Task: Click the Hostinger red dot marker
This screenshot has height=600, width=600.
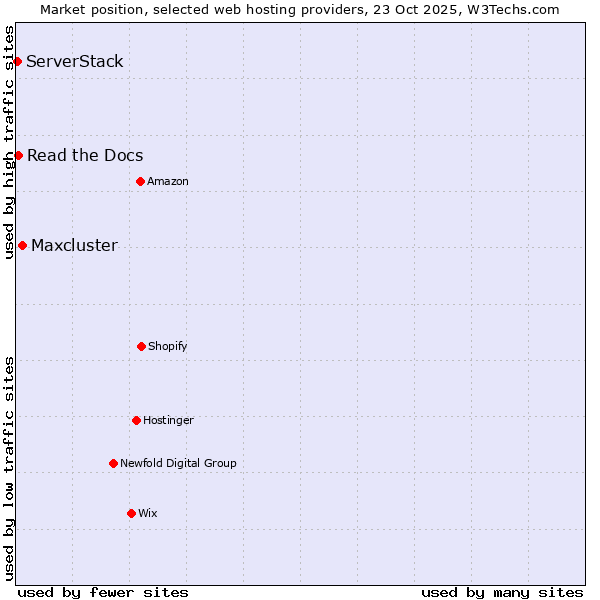Action: coord(136,420)
